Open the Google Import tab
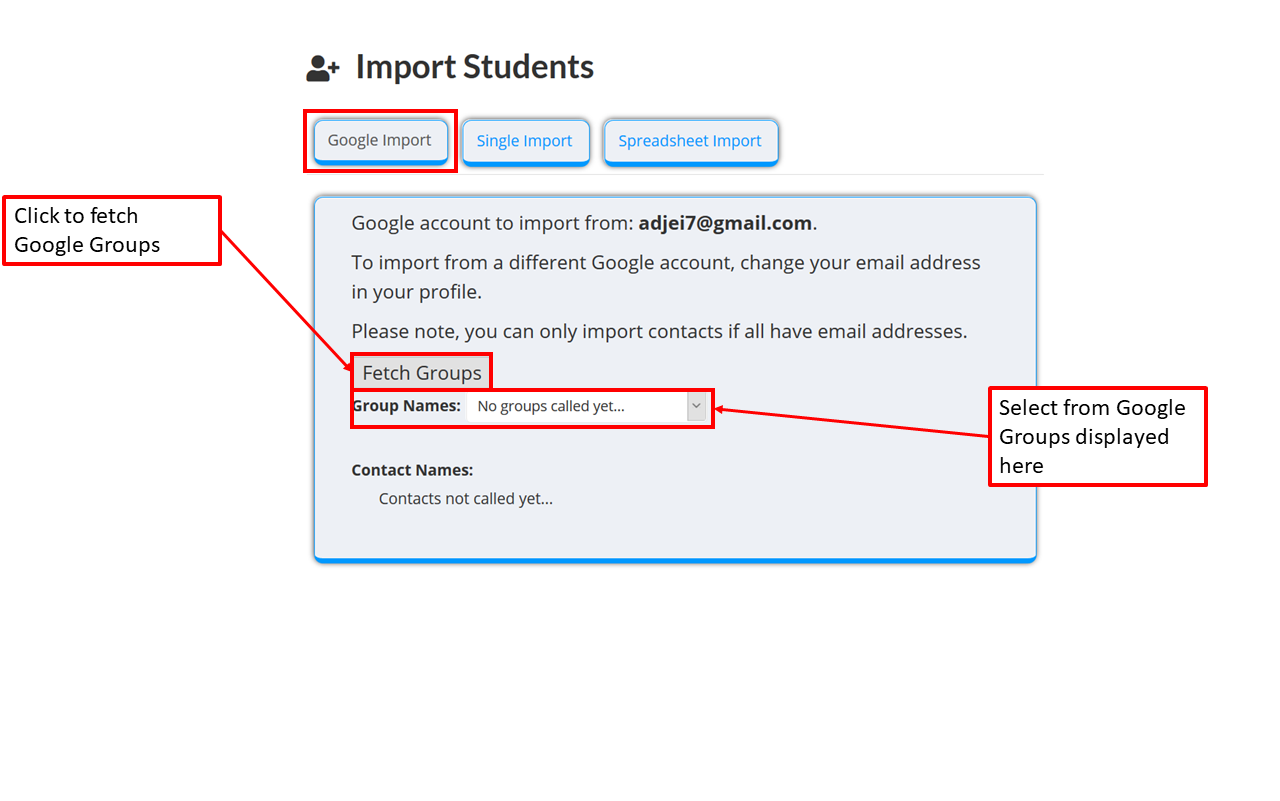1280x801 pixels. (380, 141)
